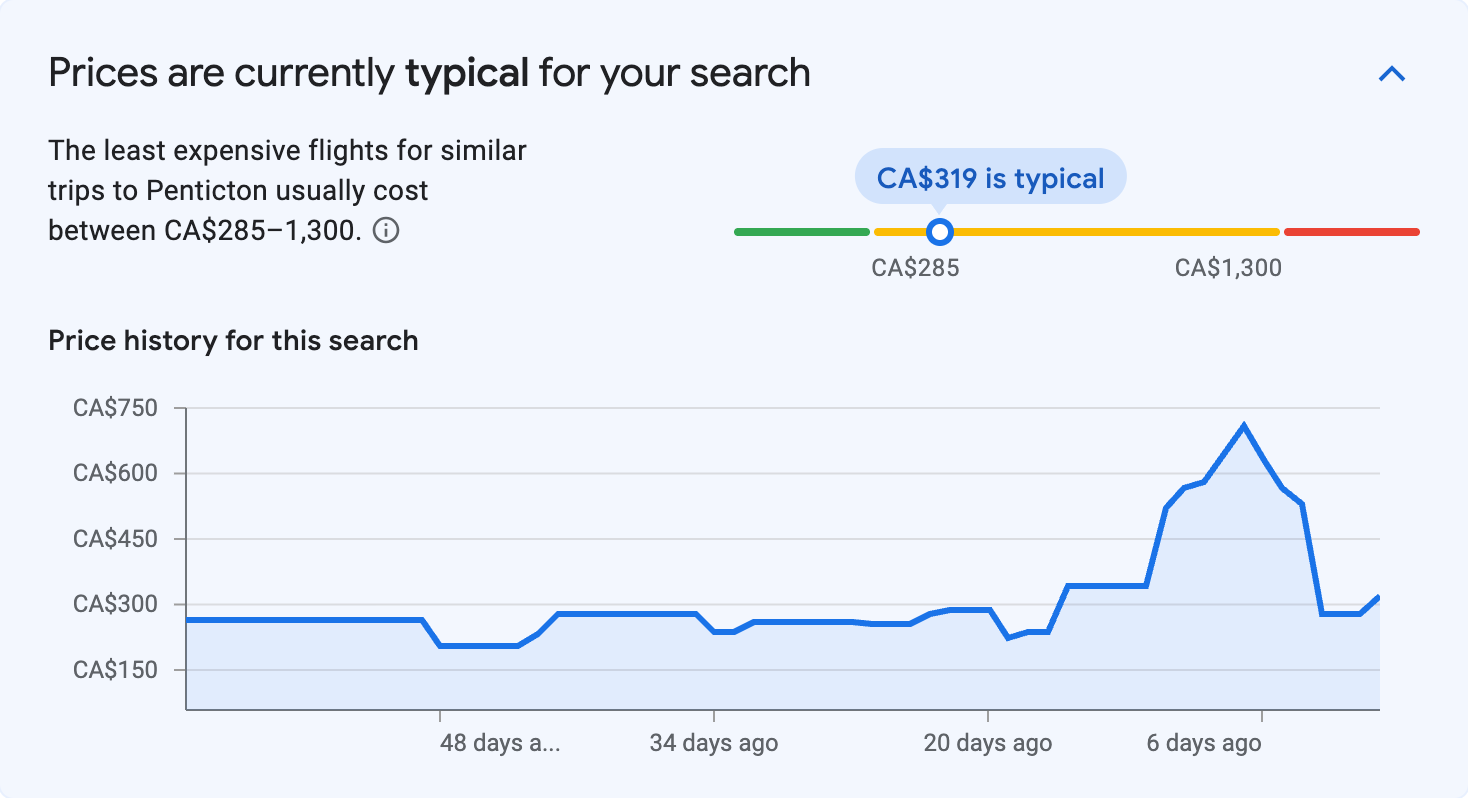This screenshot has height=798, width=1468.
Task: Click the "34 days ago" axis label
Action: (x=713, y=744)
